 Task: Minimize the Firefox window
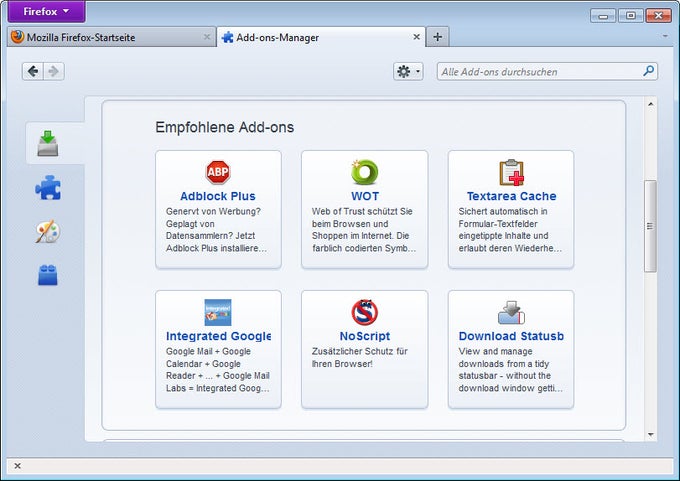pyautogui.click(x=603, y=16)
